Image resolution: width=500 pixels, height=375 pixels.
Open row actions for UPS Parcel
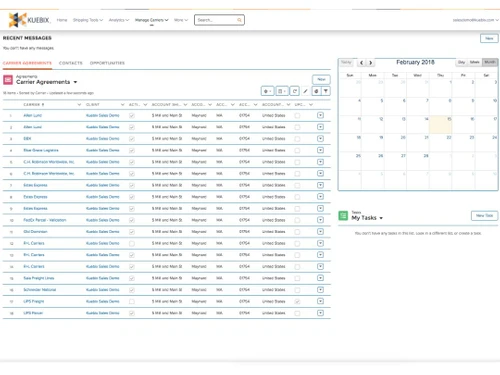click(x=320, y=313)
